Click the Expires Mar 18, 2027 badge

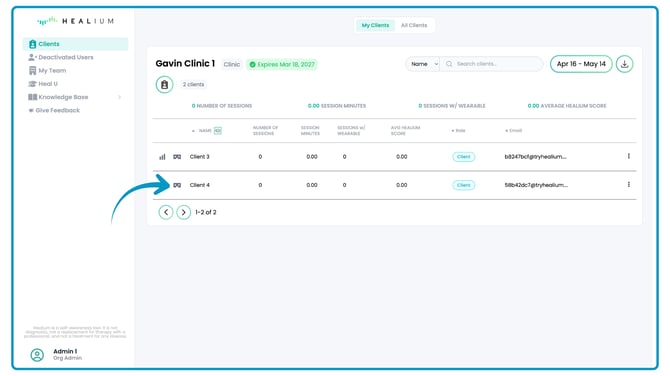click(282, 65)
